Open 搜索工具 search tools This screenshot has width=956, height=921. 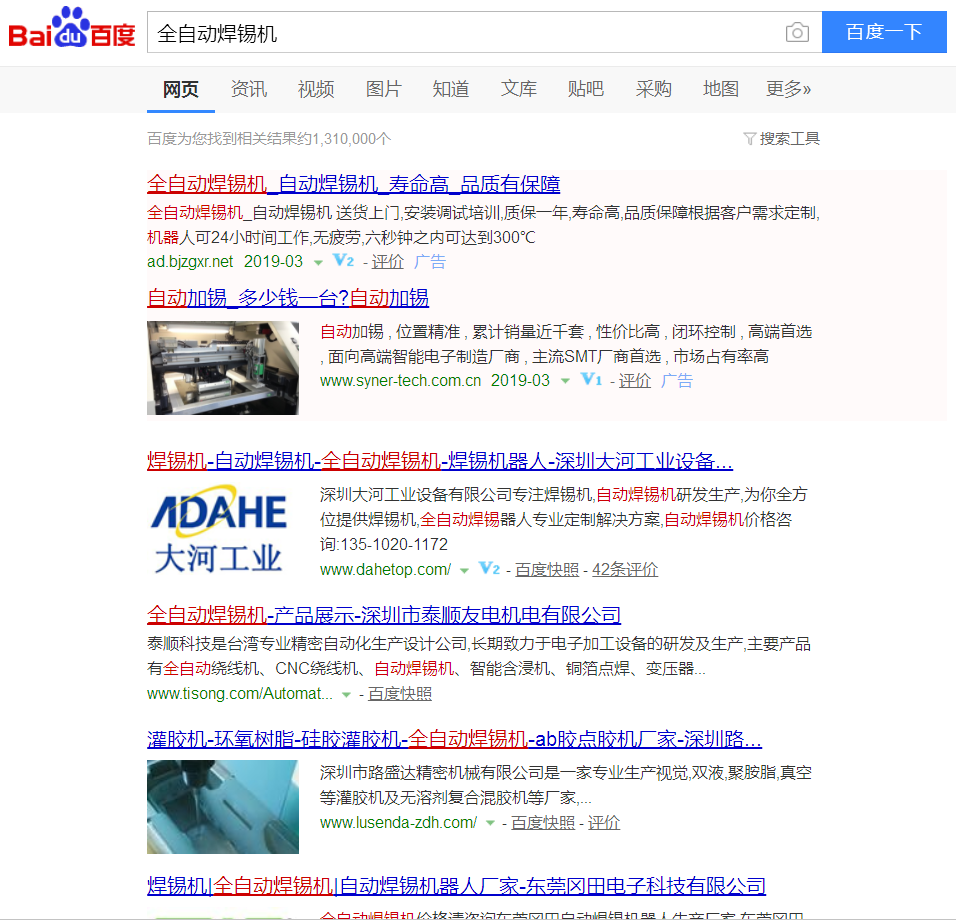point(789,139)
